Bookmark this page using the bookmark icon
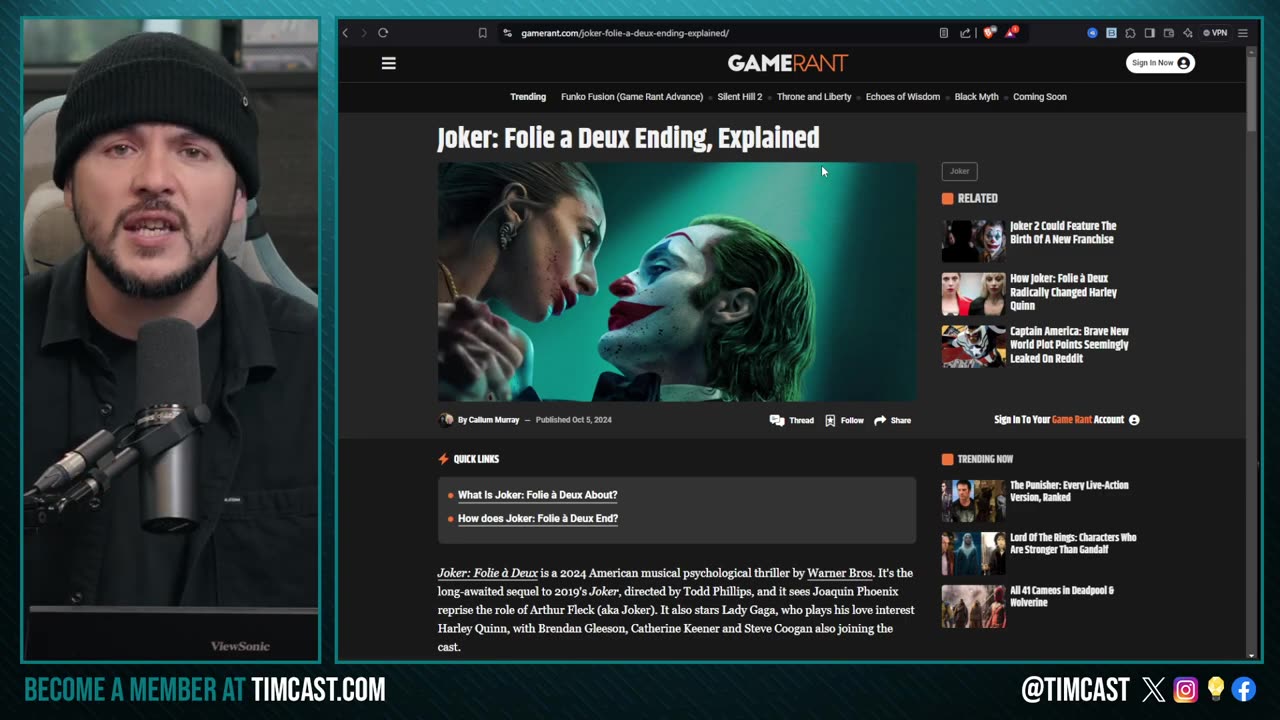 point(482,33)
